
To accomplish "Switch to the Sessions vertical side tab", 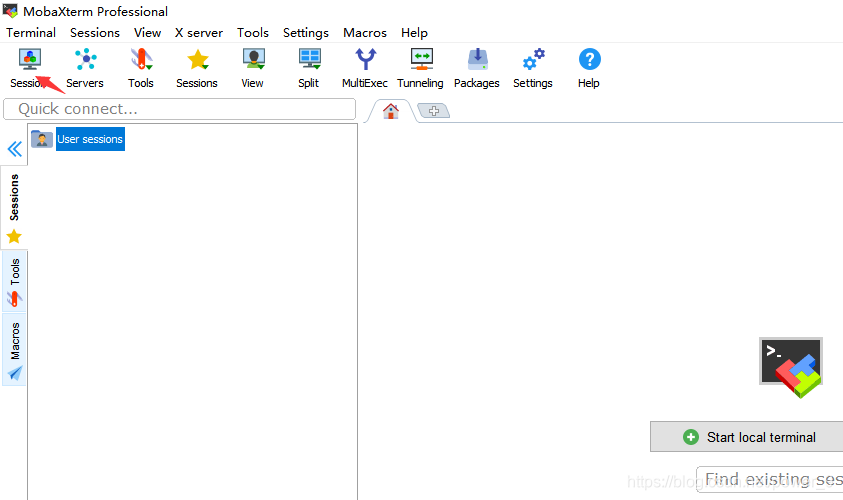I will pyautogui.click(x=14, y=208).
